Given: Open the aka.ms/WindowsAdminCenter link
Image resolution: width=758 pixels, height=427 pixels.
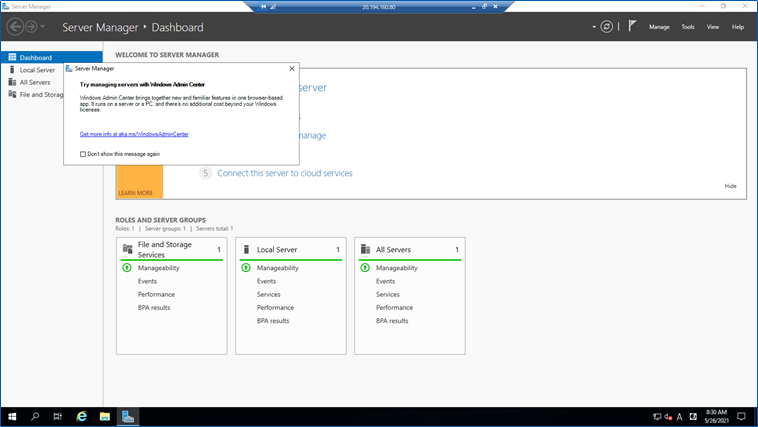Looking at the screenshot, I should [134, 134].
